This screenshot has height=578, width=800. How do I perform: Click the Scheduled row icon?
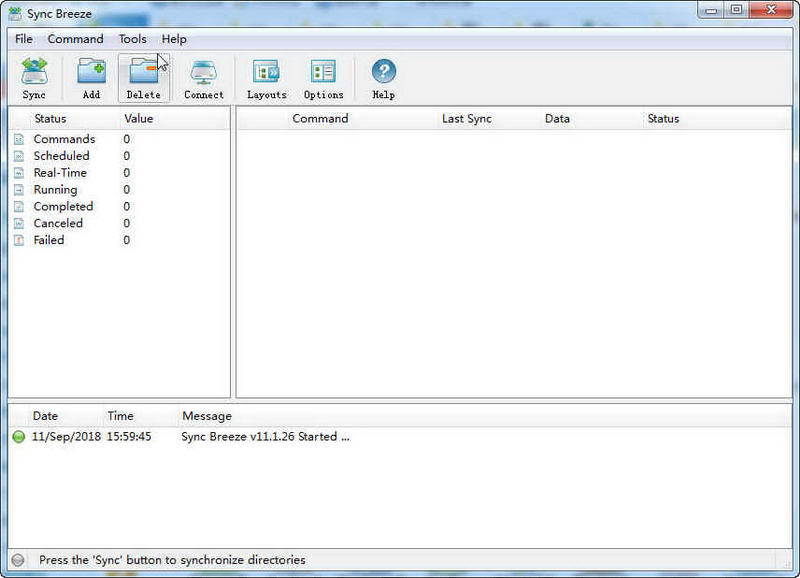pyautogui.click(x=19, y=156)
